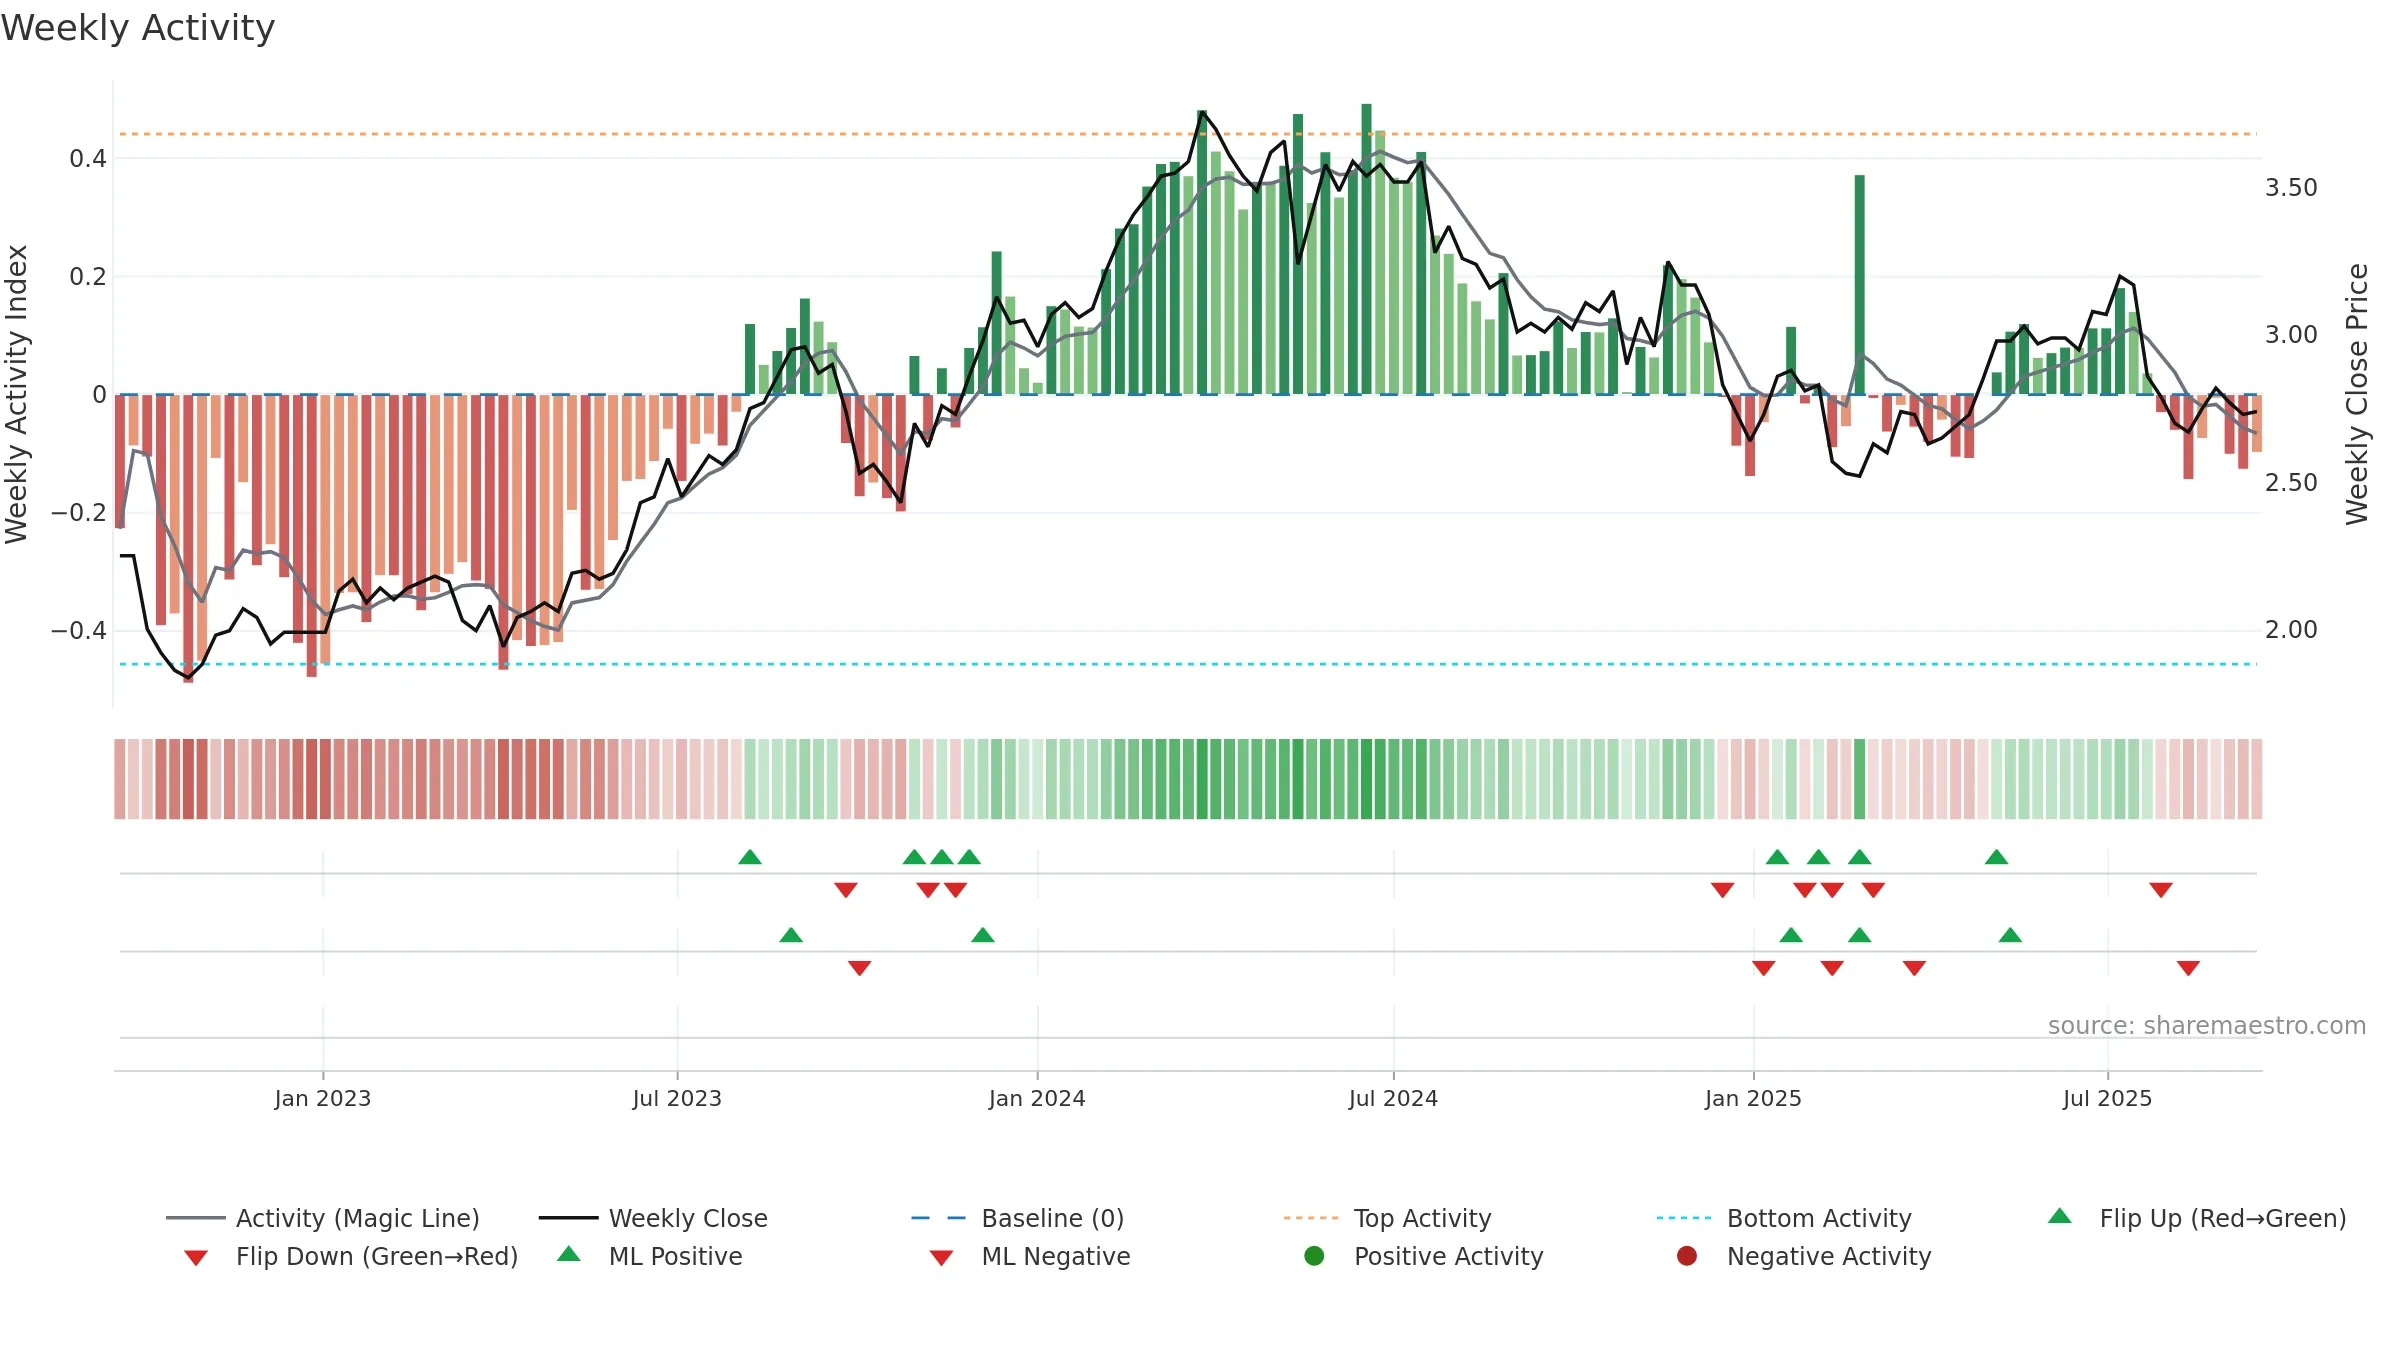Click the 2.00 price tick label

click(2291, 629)
